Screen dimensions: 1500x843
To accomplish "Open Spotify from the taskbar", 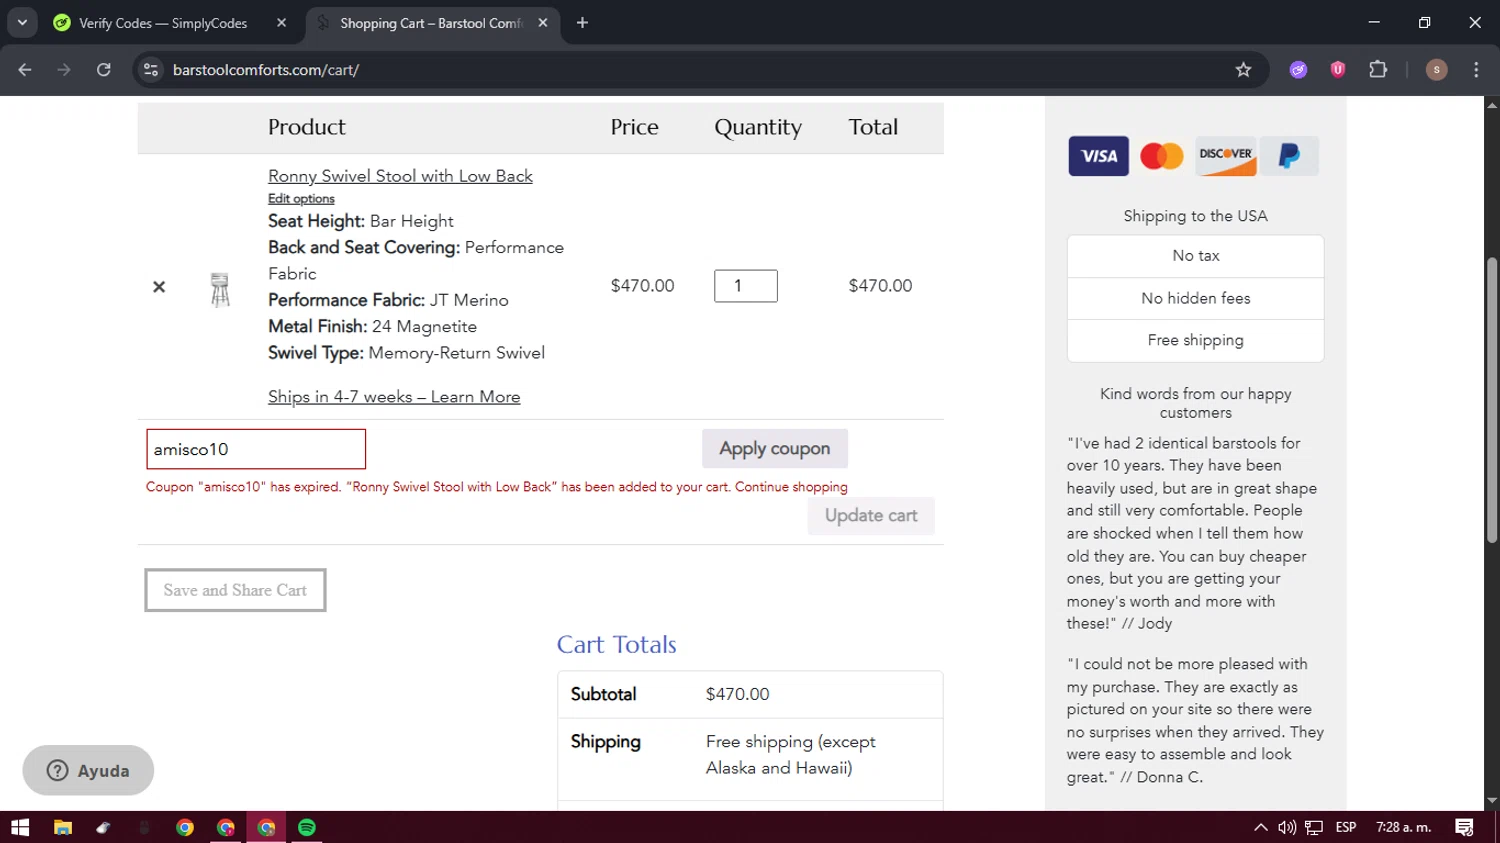I will [307, 827].
